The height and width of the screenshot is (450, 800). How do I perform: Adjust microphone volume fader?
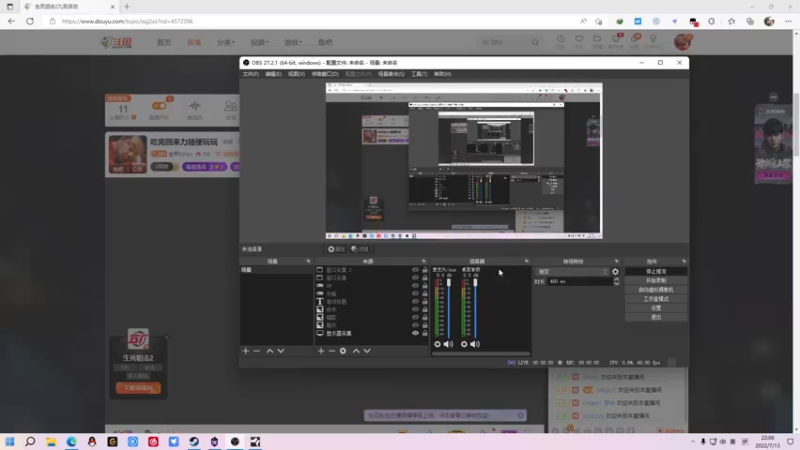[449, 282]
